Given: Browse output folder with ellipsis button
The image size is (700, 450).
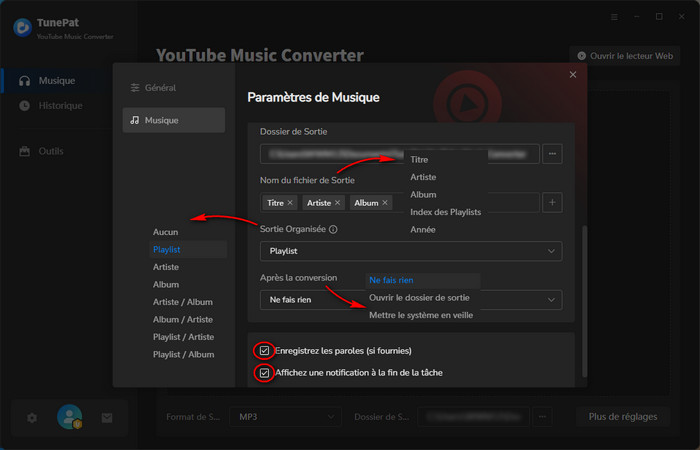Looking at the screenshot, I should click(x=552, y=154).
